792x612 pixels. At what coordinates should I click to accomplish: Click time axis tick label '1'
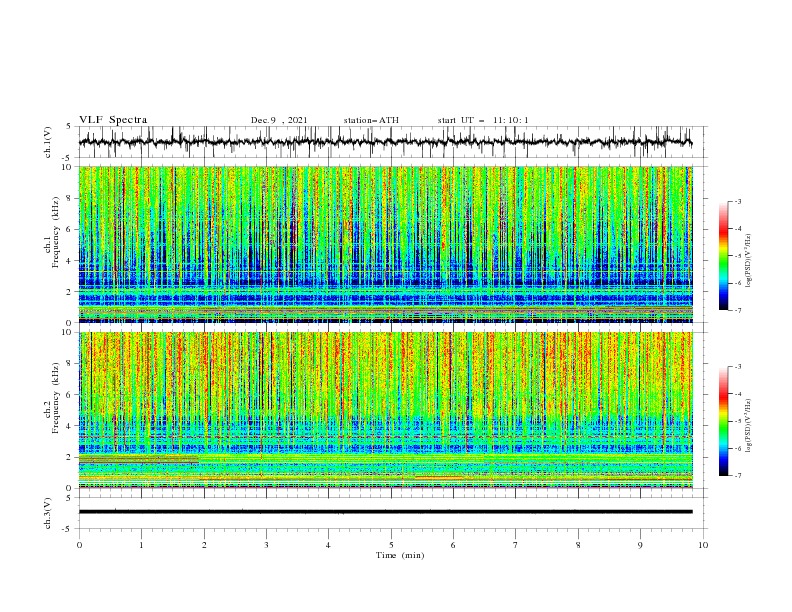141,545
